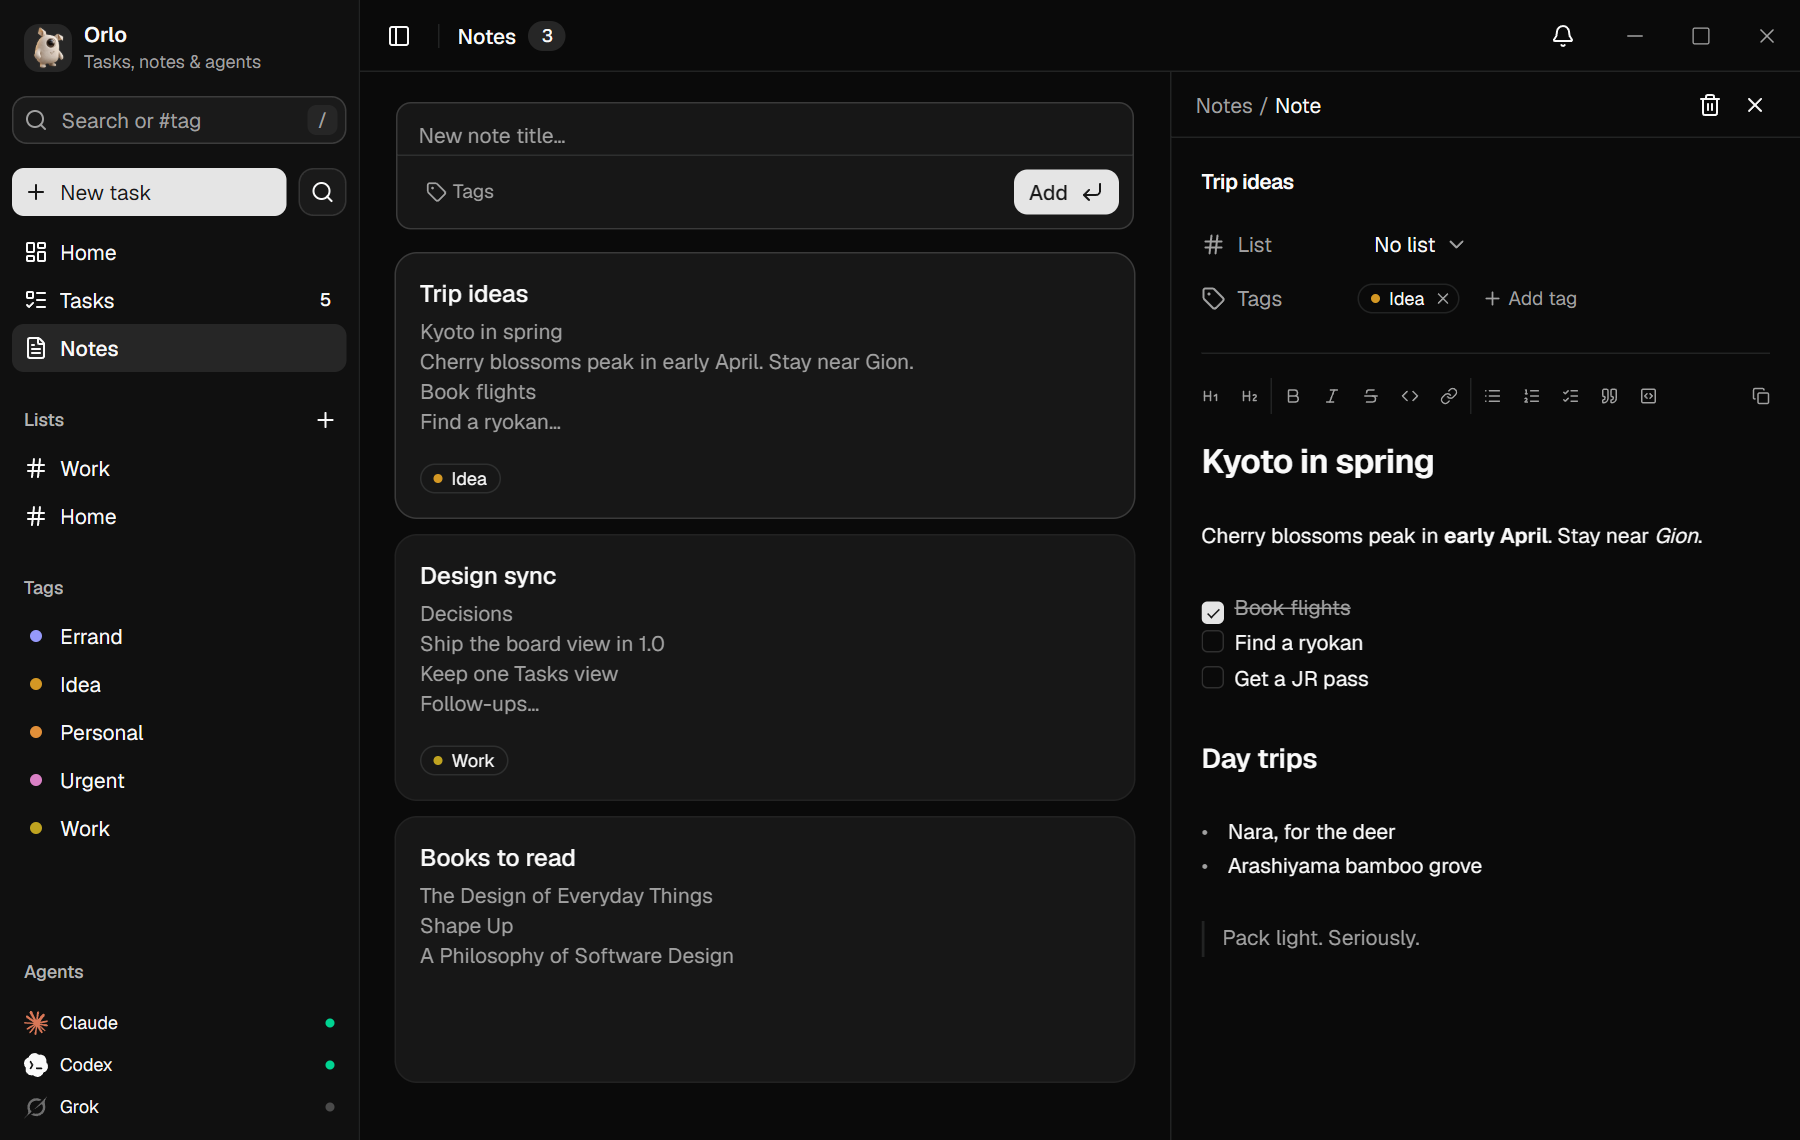Image resolution: width=1800 pixels, height=1140 pixels.
Task: Close the note detail panel
Action: click(x=1755, y=105)
